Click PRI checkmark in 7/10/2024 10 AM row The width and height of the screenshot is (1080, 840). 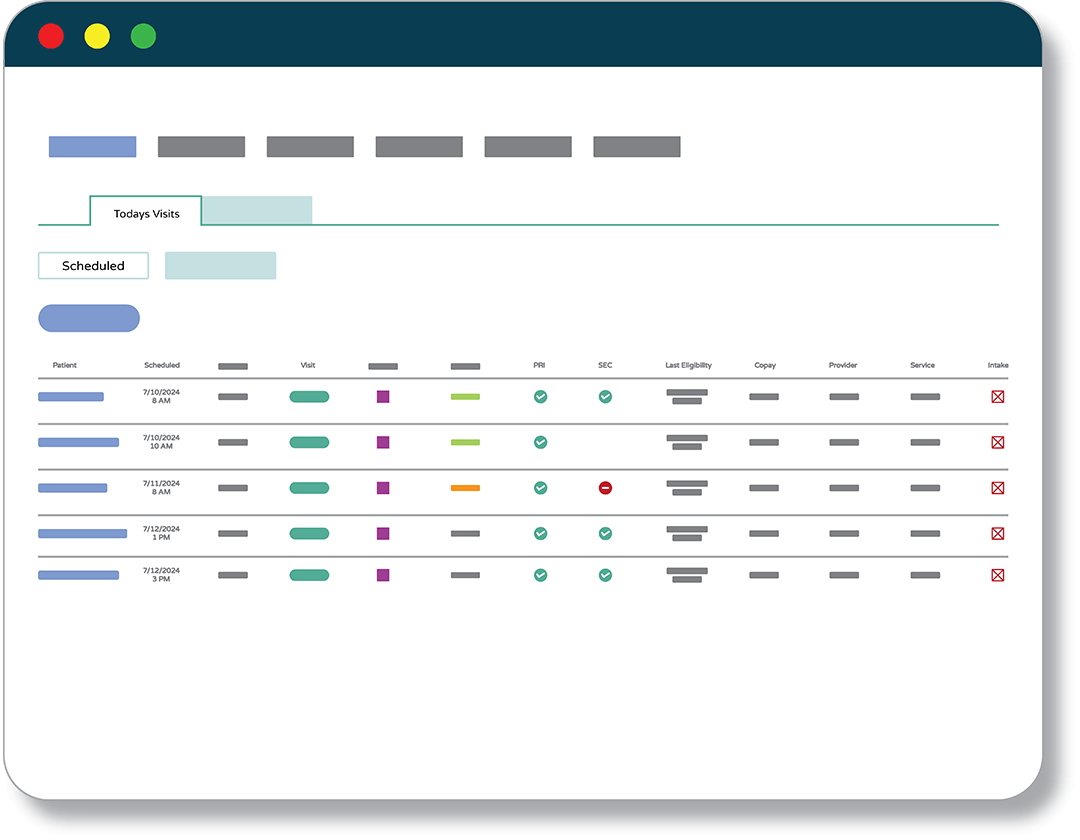[x=540, y=442]
